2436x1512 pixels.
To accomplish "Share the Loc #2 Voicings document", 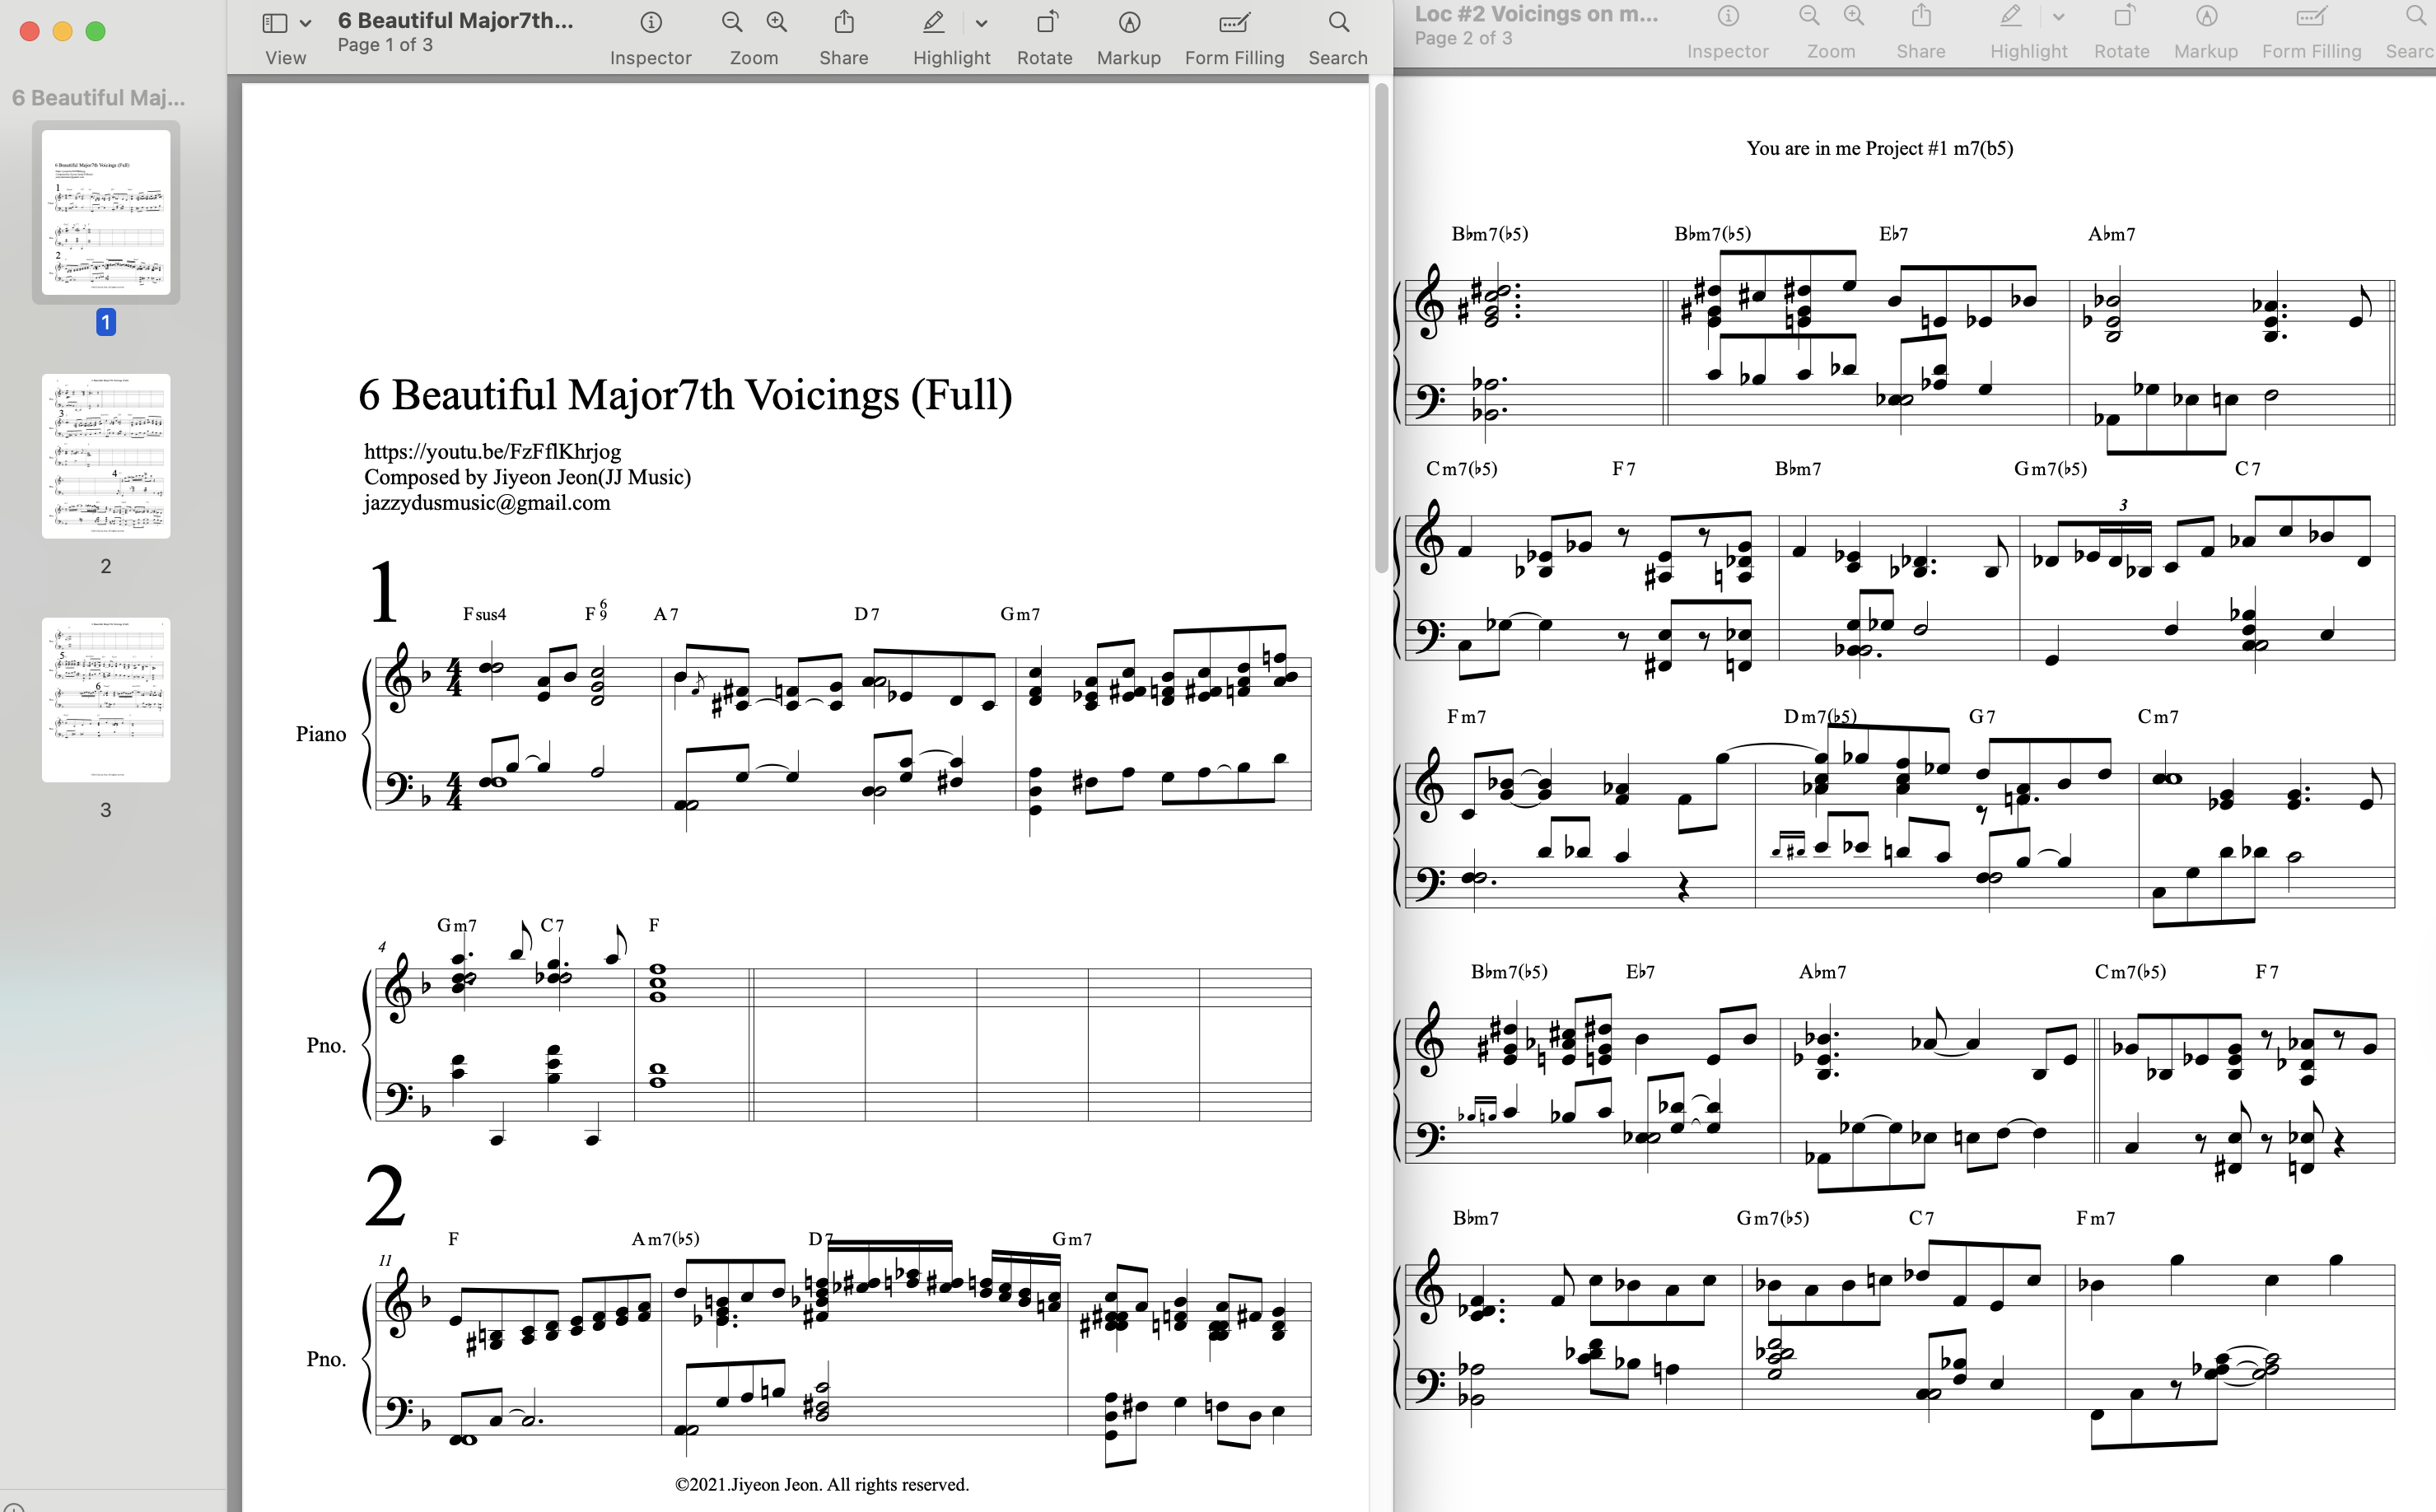I will click(x=1921, y=16).
